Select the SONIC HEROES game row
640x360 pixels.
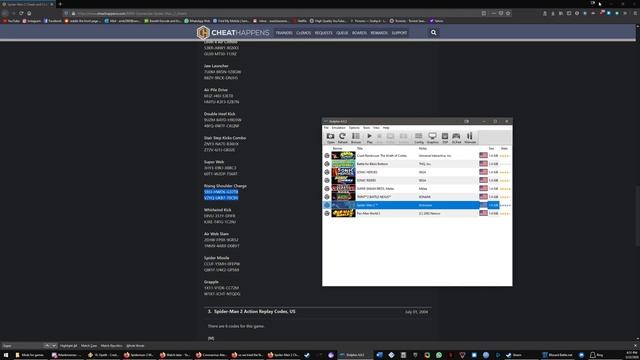pos(417,172)
